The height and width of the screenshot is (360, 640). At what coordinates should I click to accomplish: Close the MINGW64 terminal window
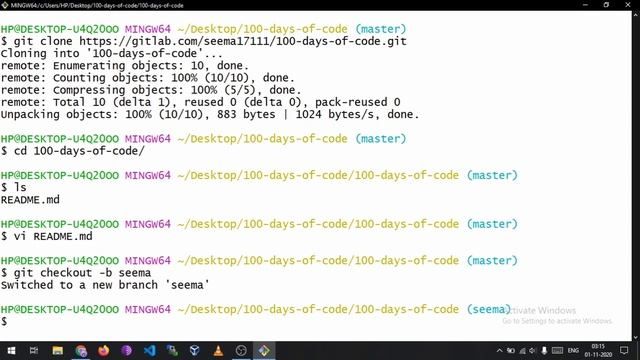628,5
